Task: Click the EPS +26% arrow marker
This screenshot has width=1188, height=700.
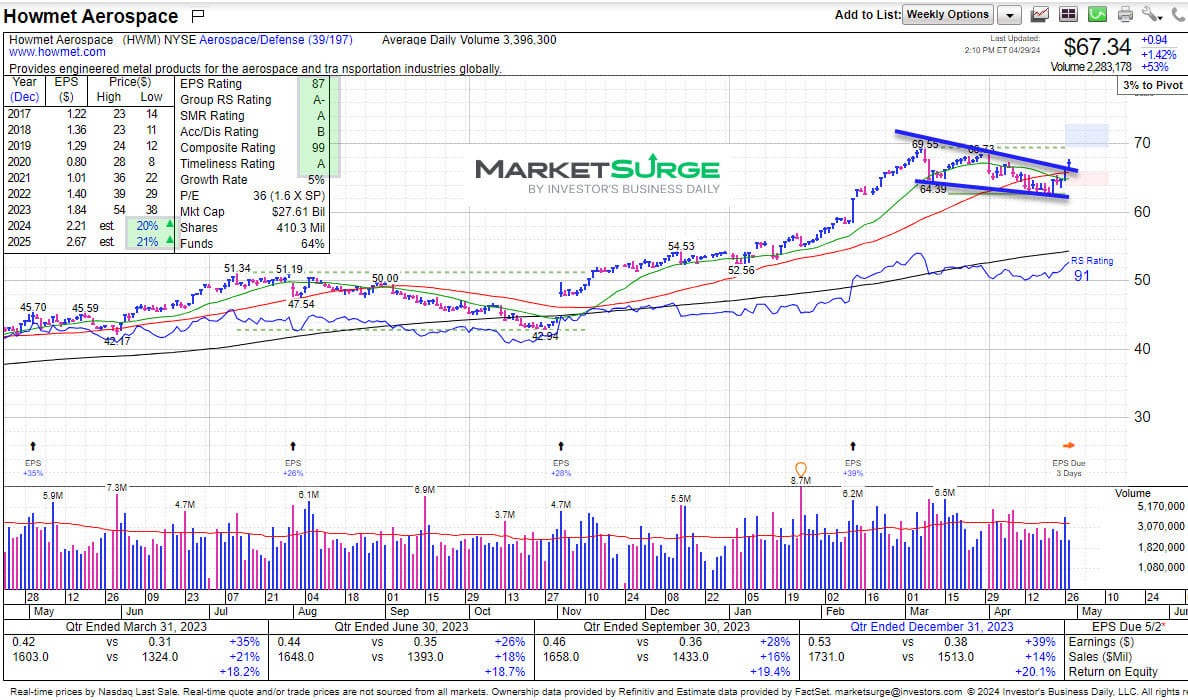Action: click(x=293, y=446)
